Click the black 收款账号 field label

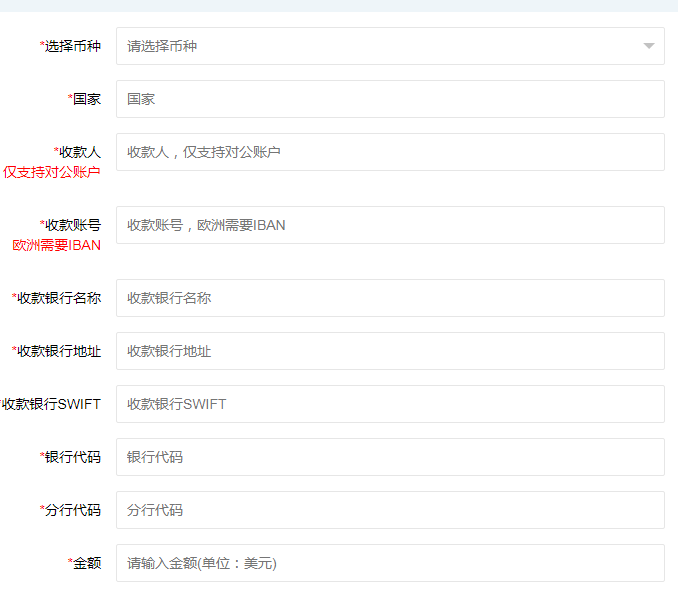72,225
